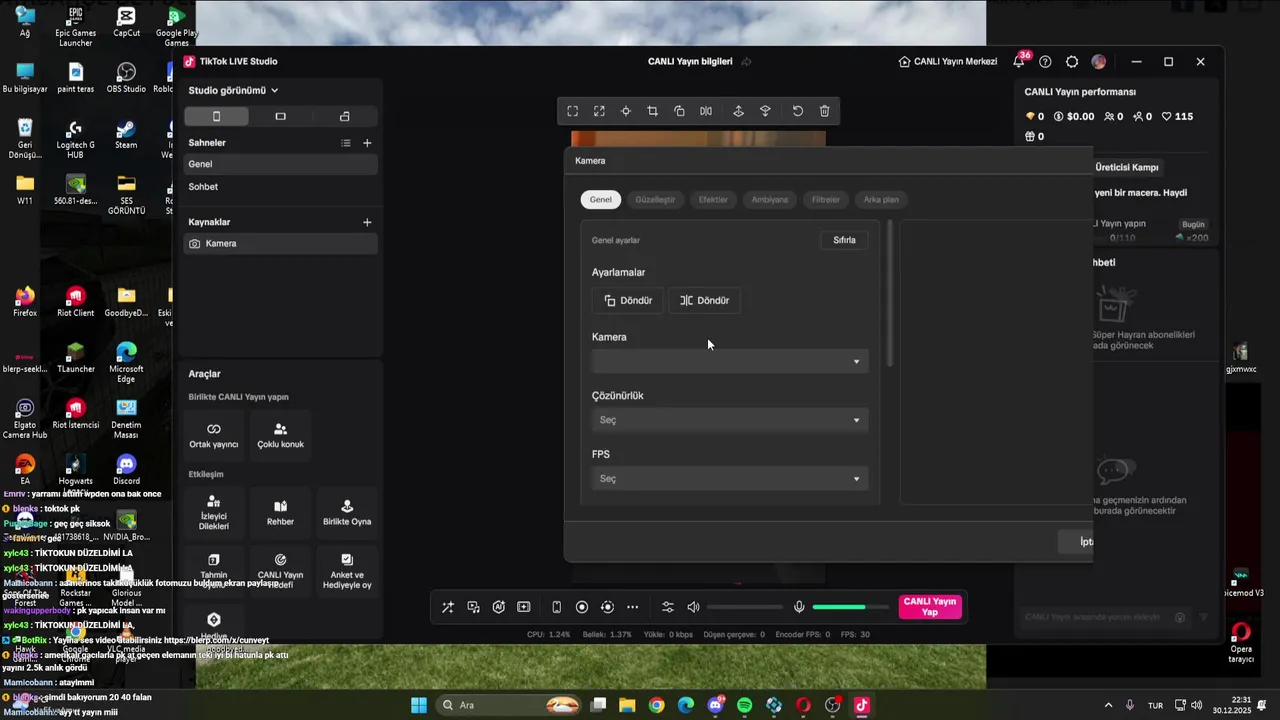Open the Anket ve Hediyeyle oy tool

[347, 571]
